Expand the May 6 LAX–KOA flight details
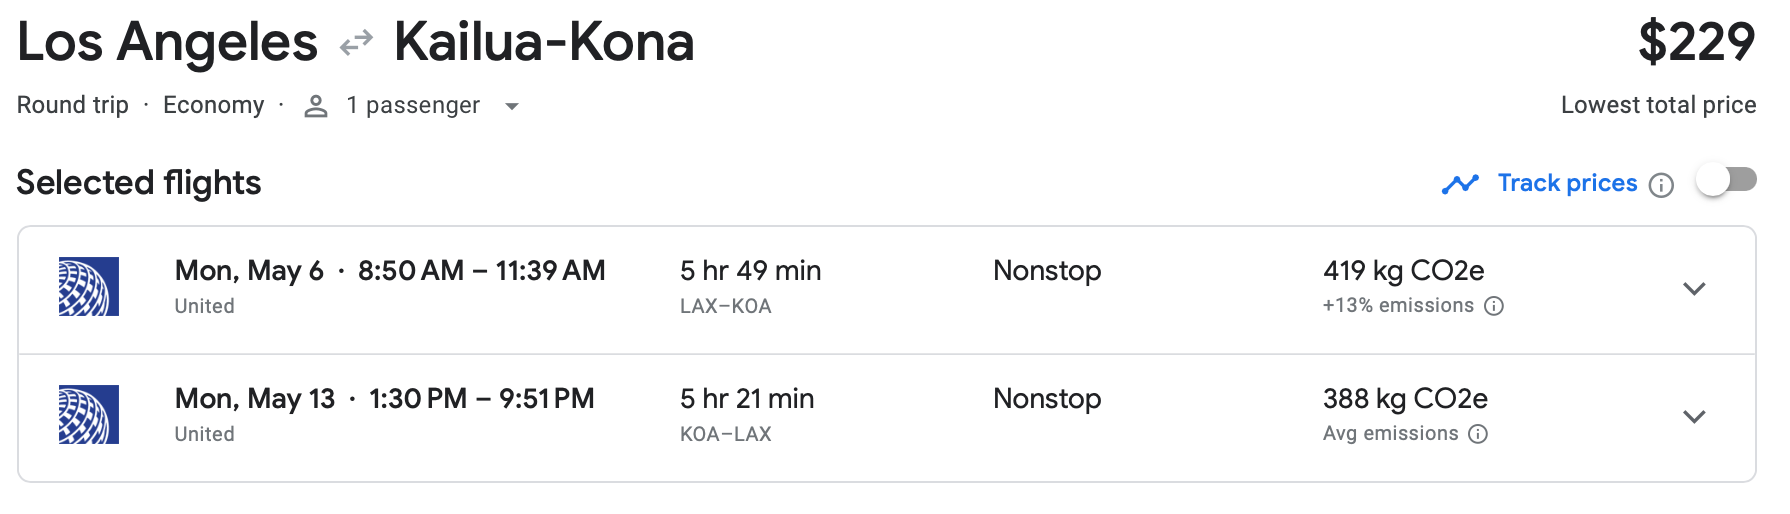The height and width of the screenshot is (514, 1790). click(1694, 289)
